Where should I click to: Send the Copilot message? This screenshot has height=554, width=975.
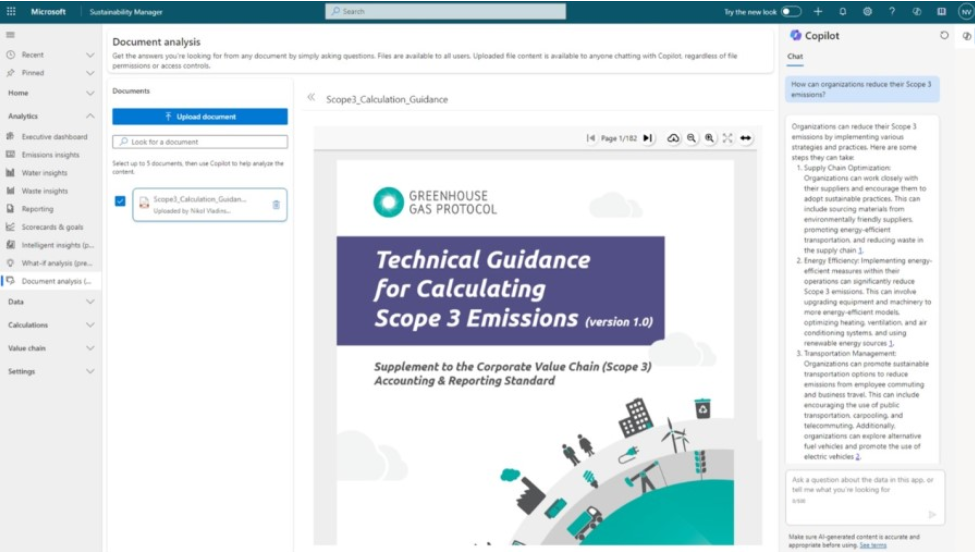[x=932, y=514]
